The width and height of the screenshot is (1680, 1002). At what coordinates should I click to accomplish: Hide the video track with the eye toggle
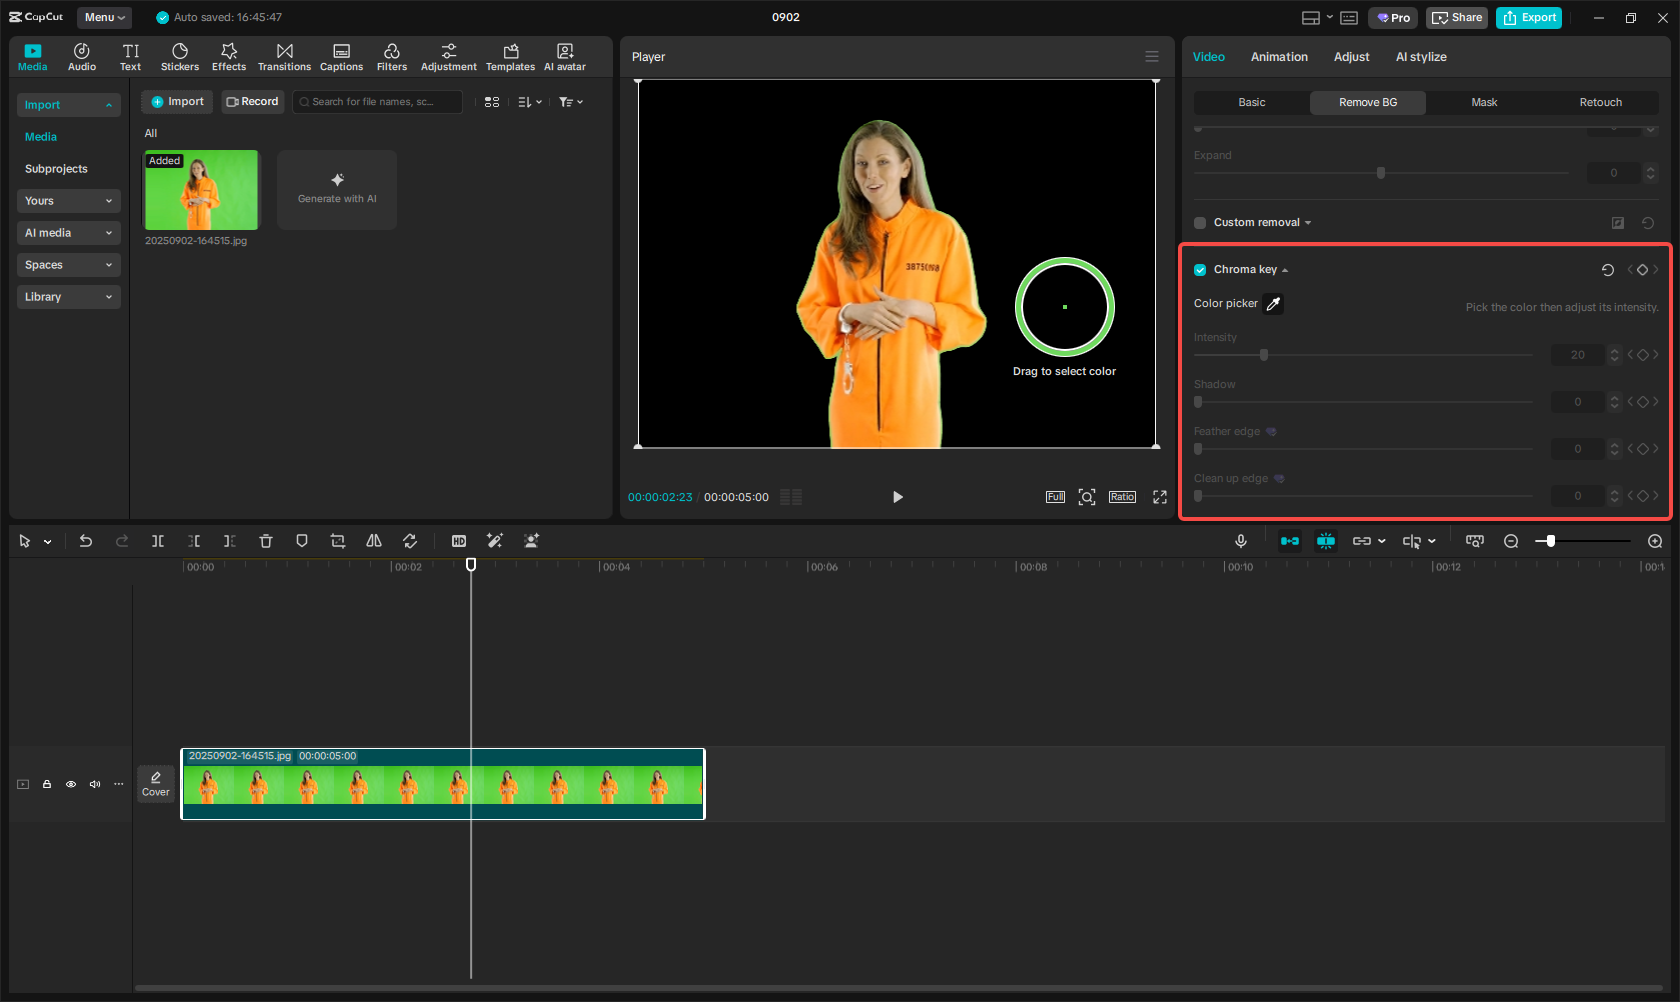coord(71,784)
